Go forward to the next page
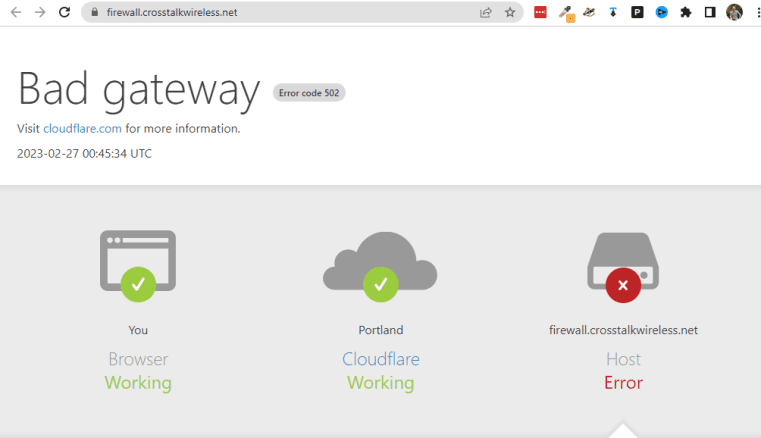Image resolution: width=761 pixels, height=438 pixels. click(40, 12)
